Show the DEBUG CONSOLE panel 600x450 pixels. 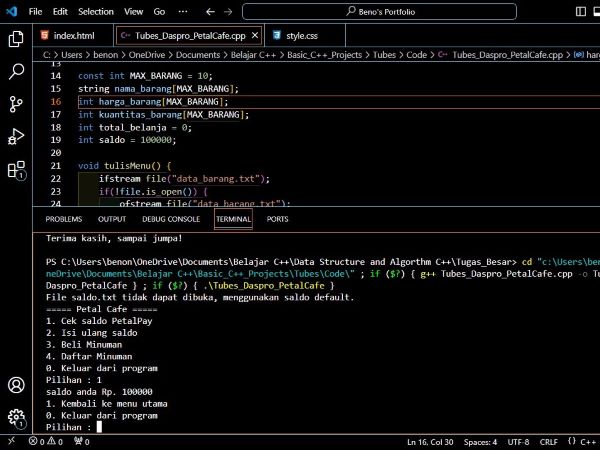[x=170, y=218]
